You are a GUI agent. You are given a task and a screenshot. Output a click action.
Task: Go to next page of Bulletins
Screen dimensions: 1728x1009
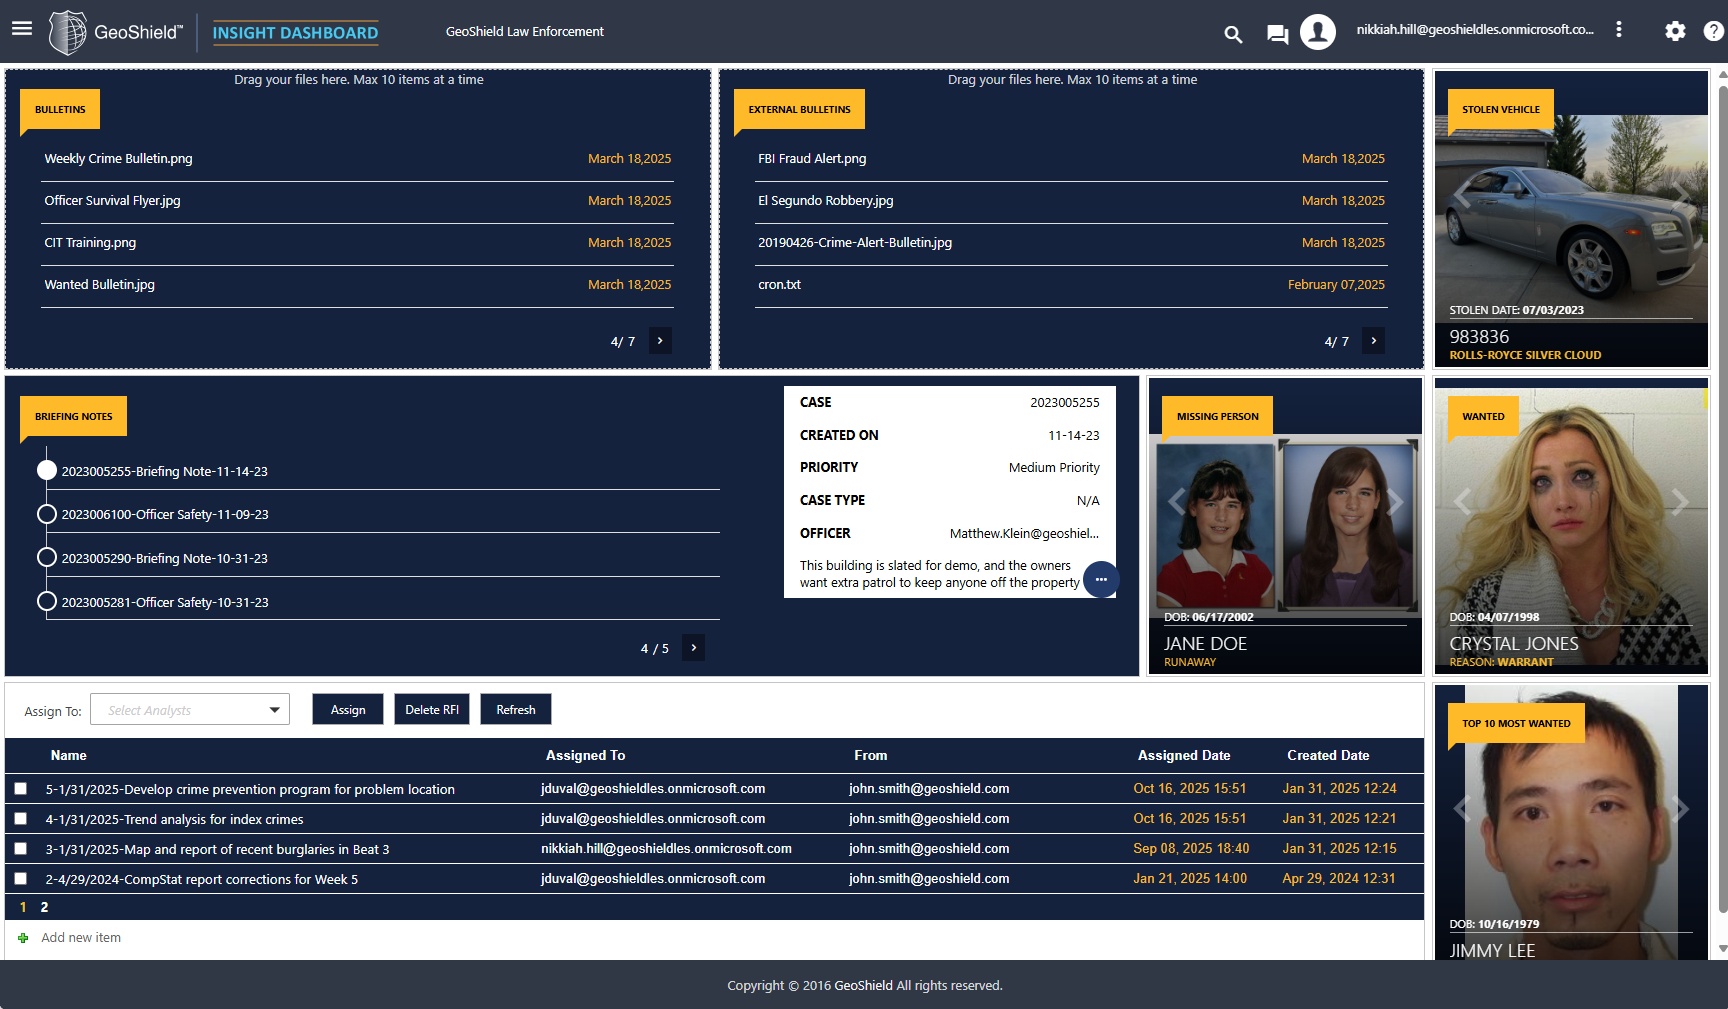pyautogui.click(x=660, y=341)
